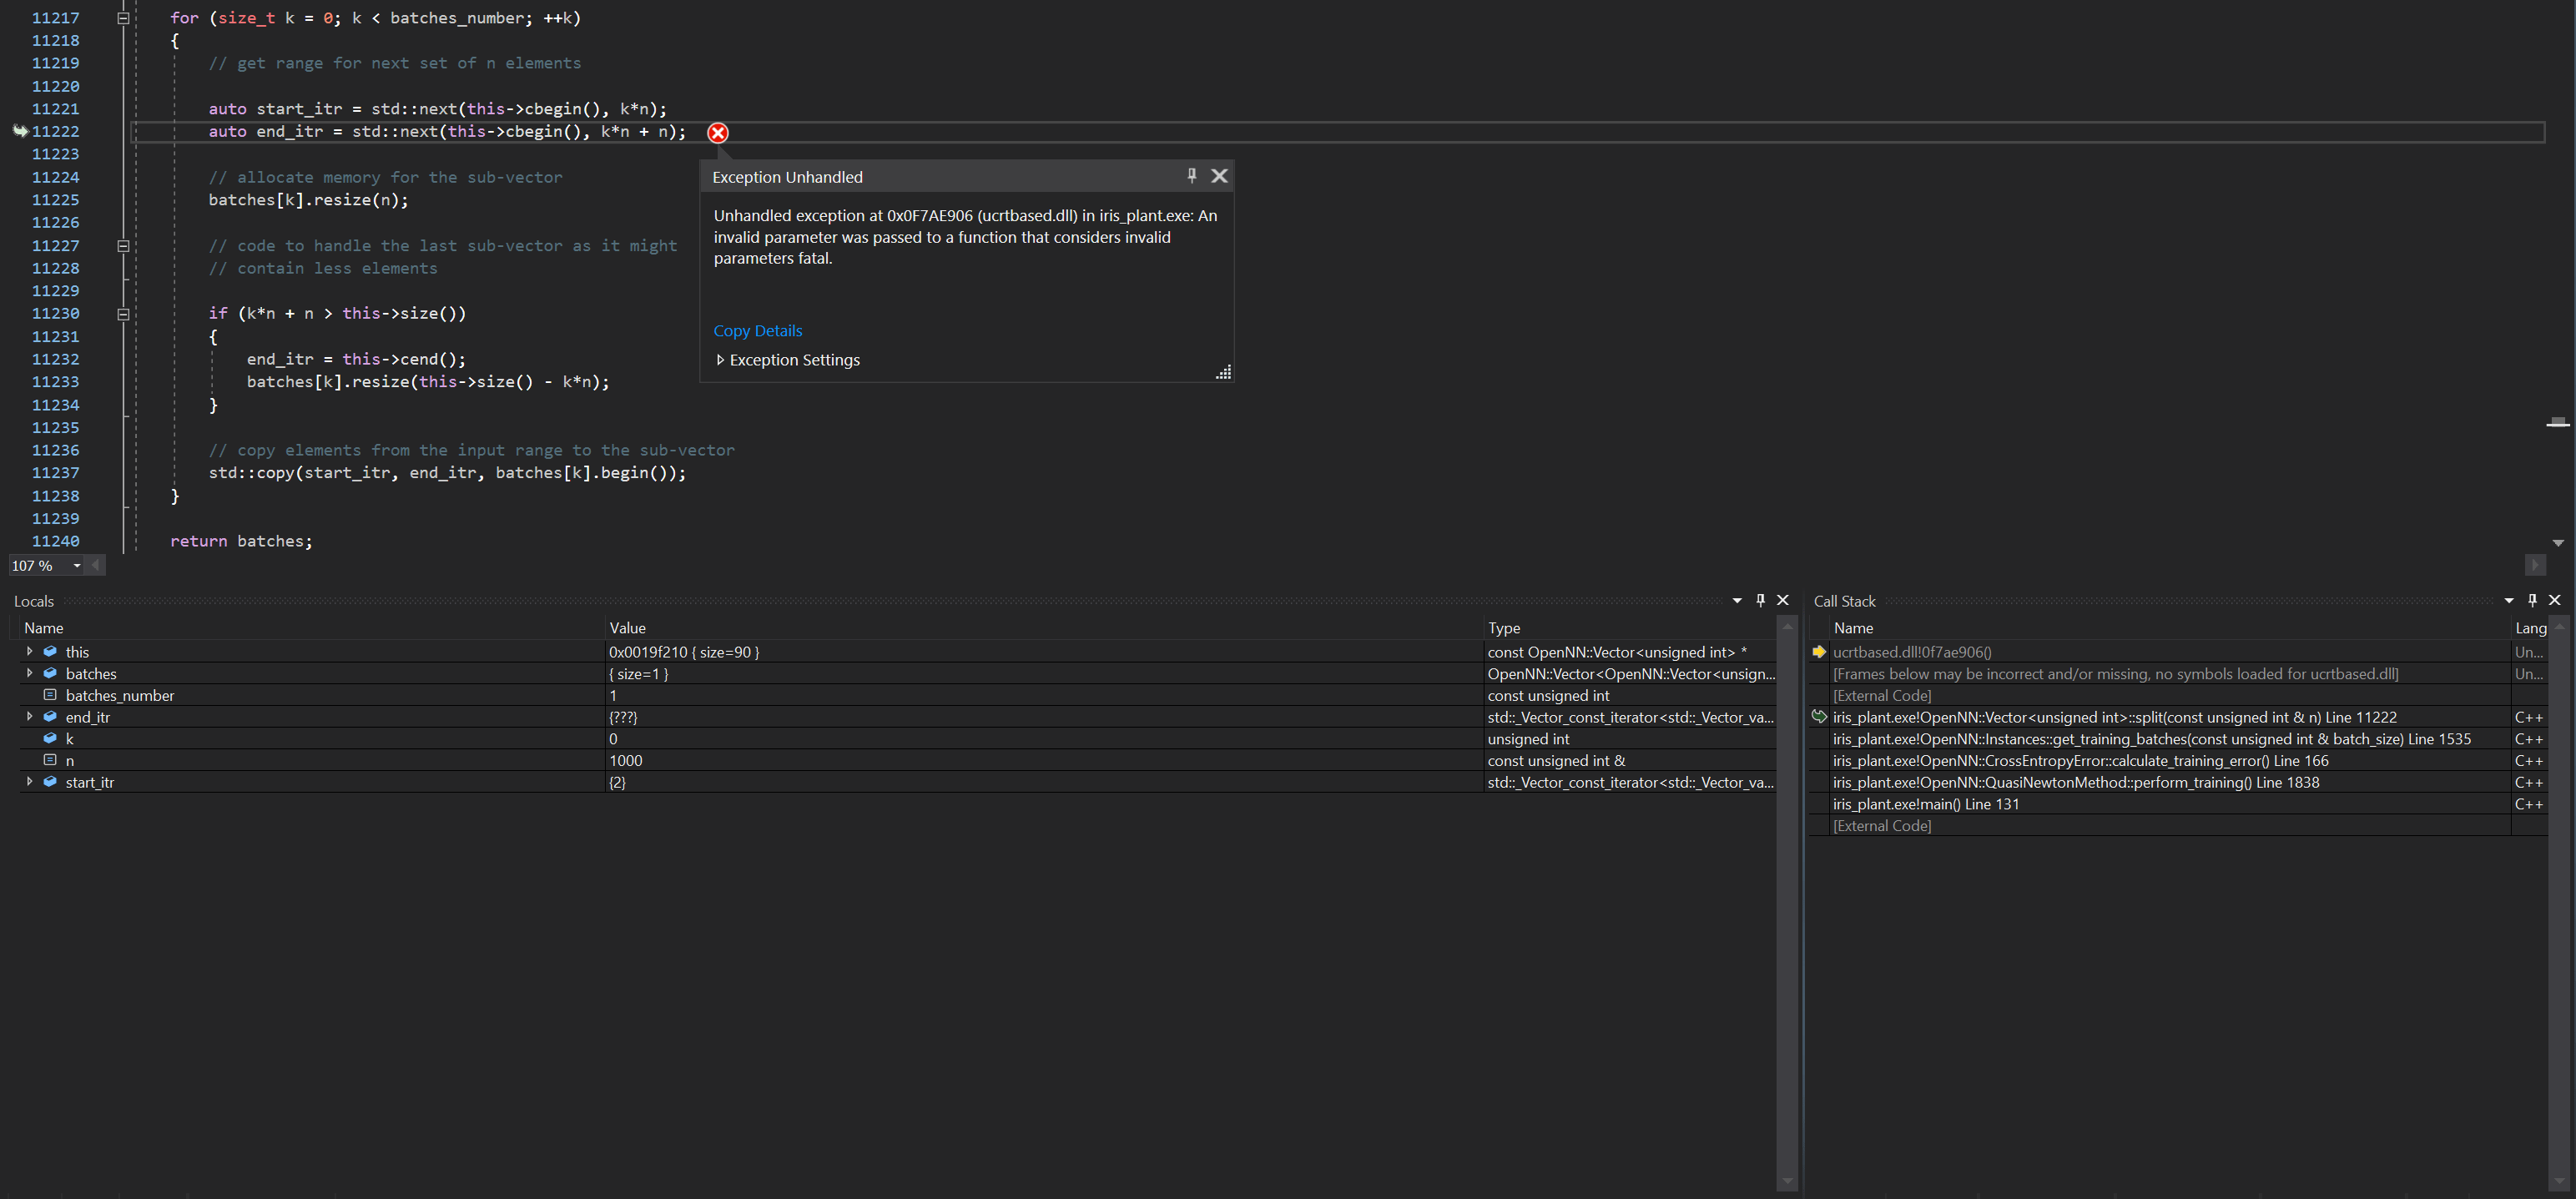
Task: Select value 1000 of variable n
Action: (625, 761)
